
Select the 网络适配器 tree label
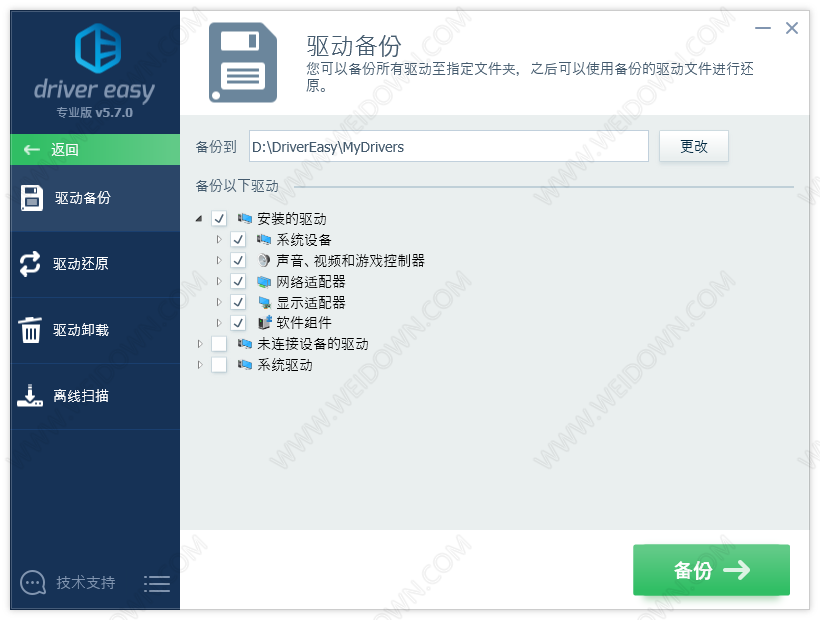(x=311, y=281)
